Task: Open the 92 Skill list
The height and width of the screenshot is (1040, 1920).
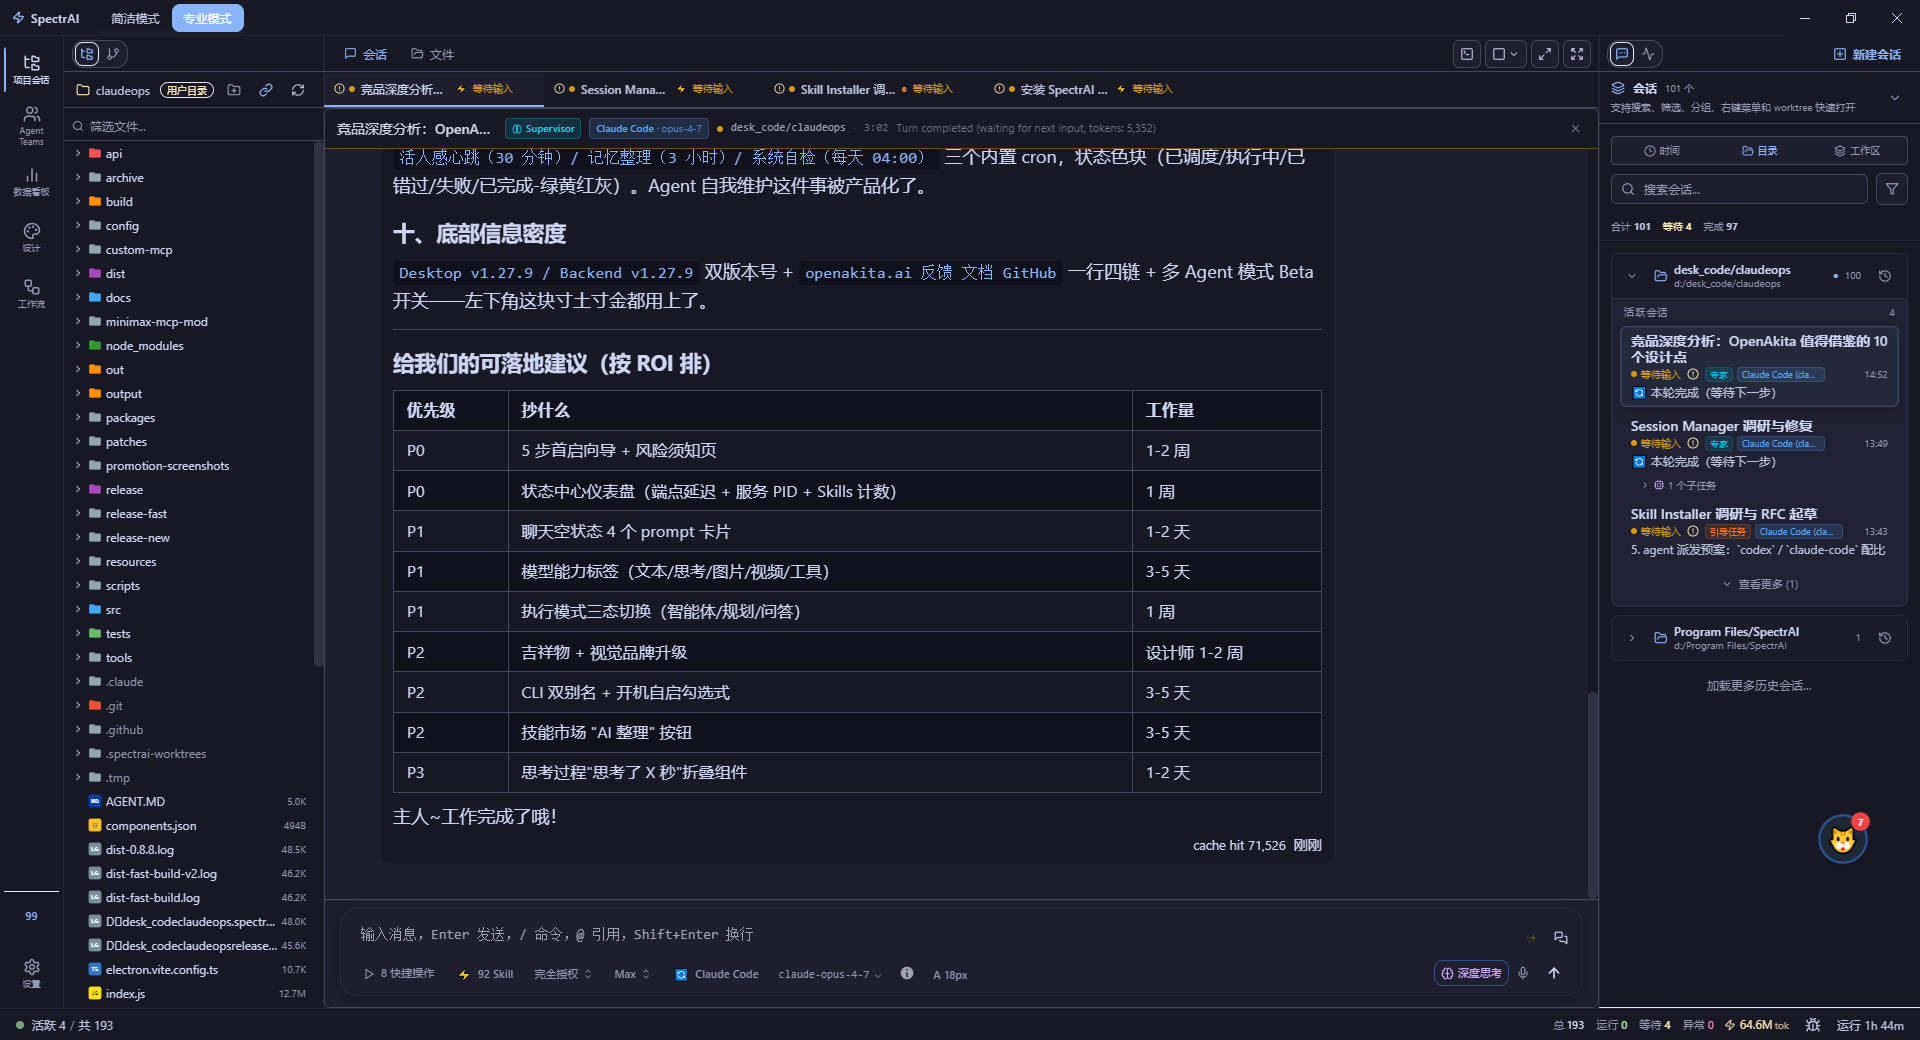Action: (x=486, y=974)
